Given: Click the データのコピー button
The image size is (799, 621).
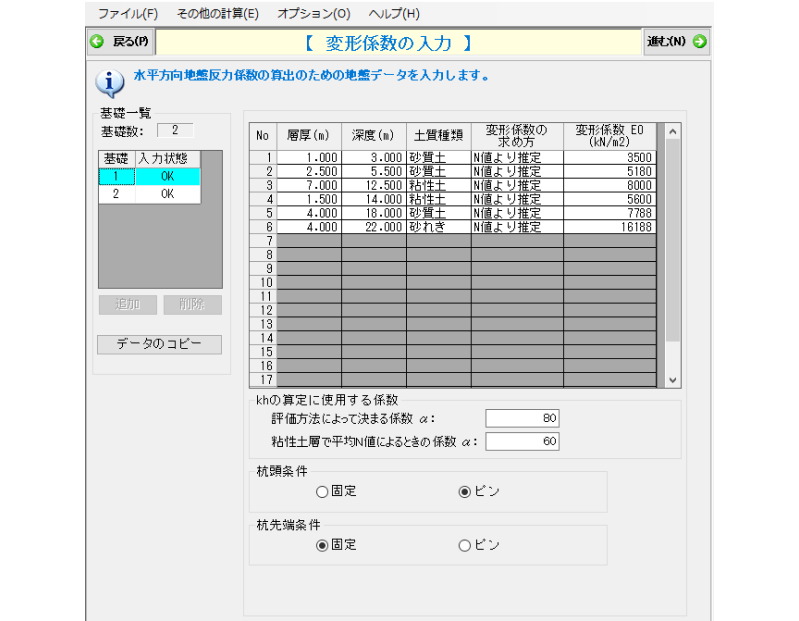Looking at the screenshot, I should pyautogui.click(x=159, y=344).
